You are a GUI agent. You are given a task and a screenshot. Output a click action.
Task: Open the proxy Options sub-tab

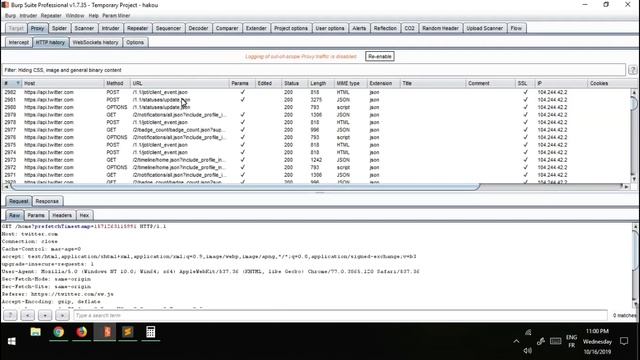click(x=135, y=42)
